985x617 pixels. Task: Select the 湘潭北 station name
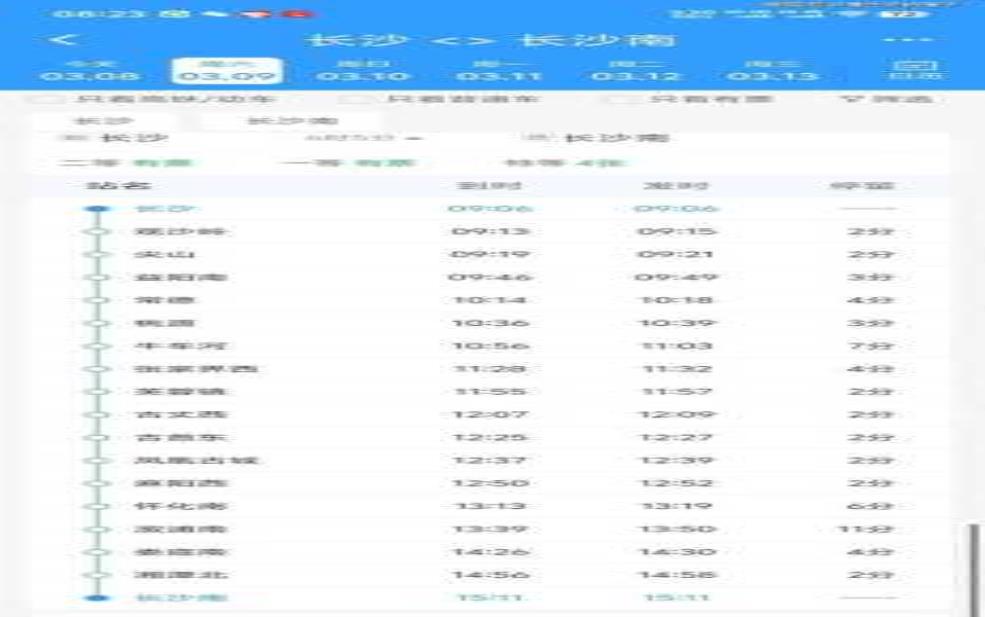[x=180, y=575]
